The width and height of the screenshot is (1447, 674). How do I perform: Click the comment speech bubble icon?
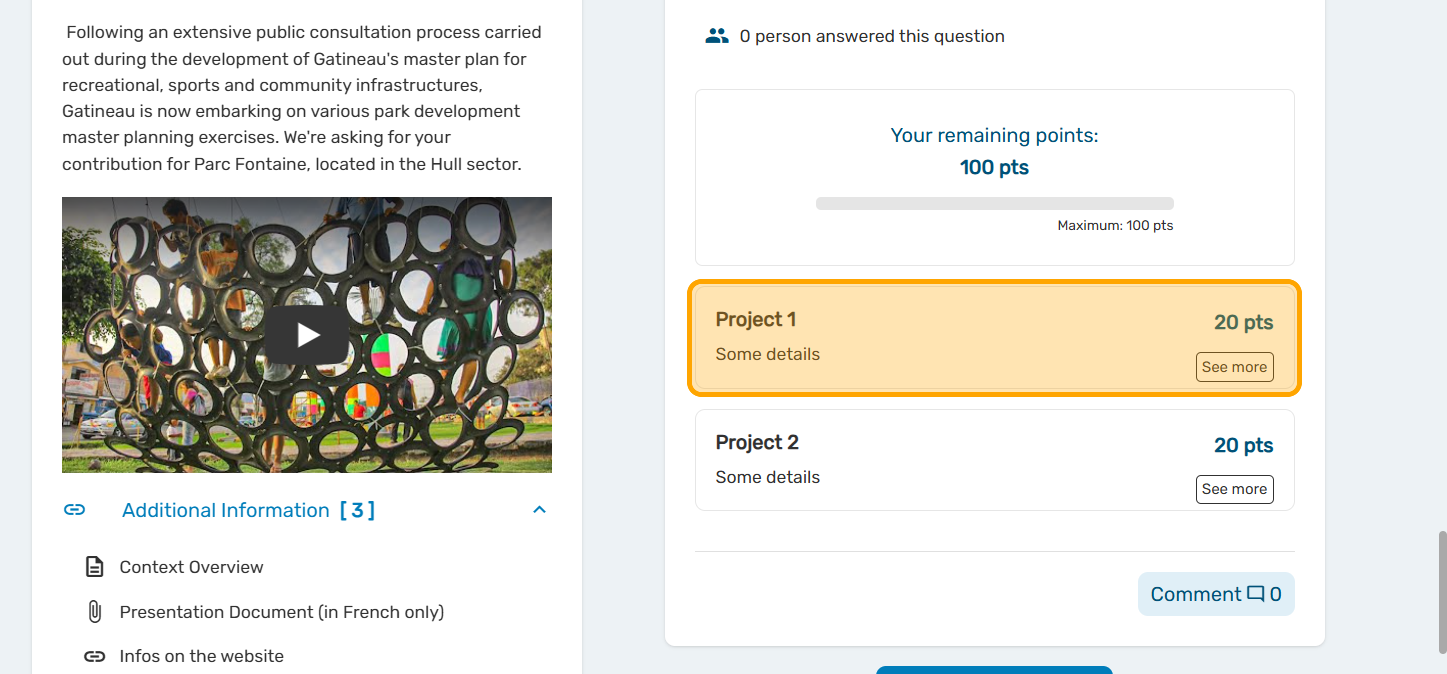point(1256,594)
